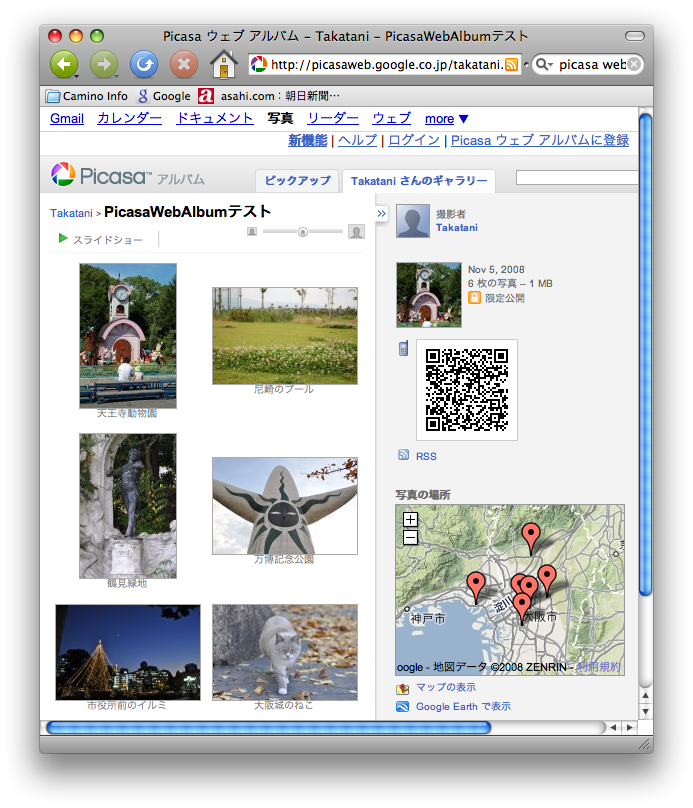Click the green back arrow button
Image resolution: width=693 pixels, height=808 pixels.
64,64
